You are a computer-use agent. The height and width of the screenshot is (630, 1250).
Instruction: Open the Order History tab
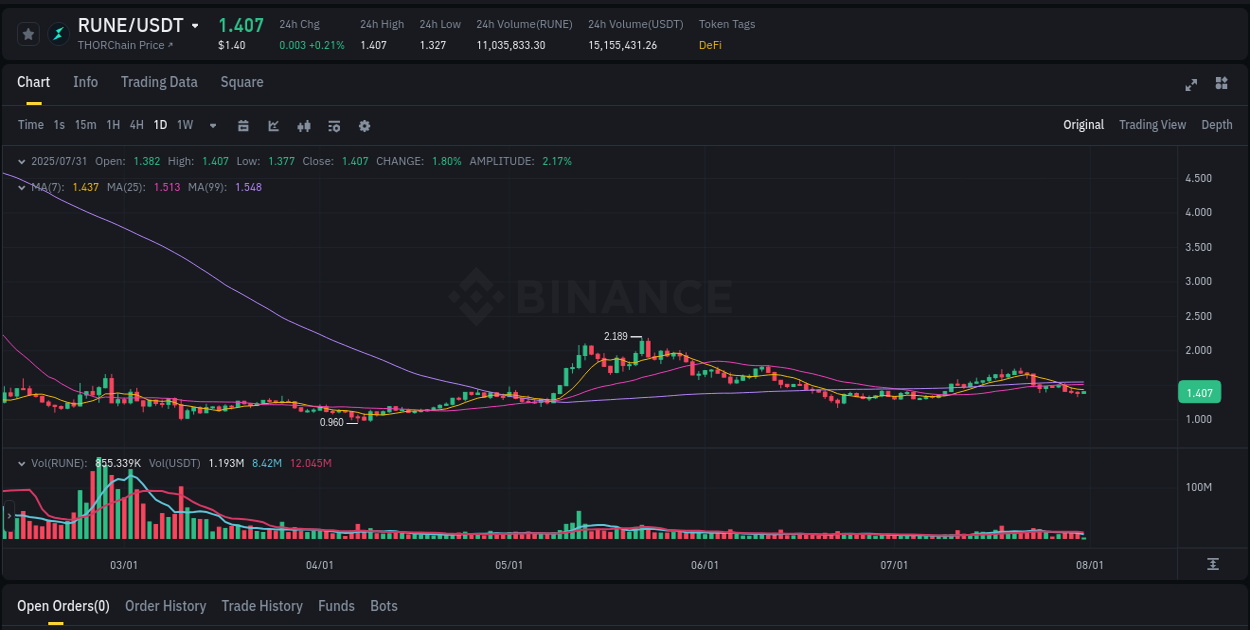(165, 605)
